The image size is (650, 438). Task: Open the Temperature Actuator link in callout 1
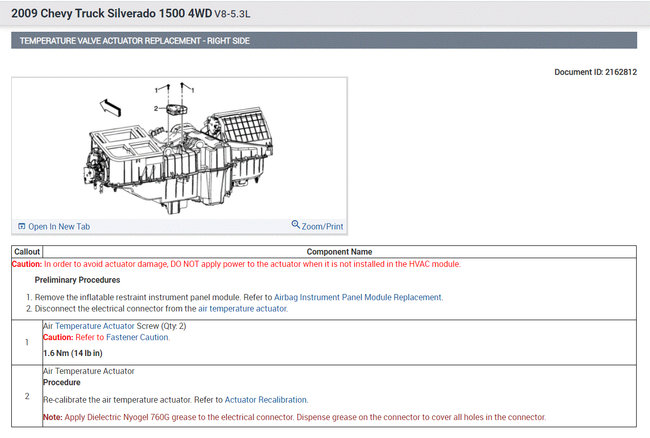[95, 326]
